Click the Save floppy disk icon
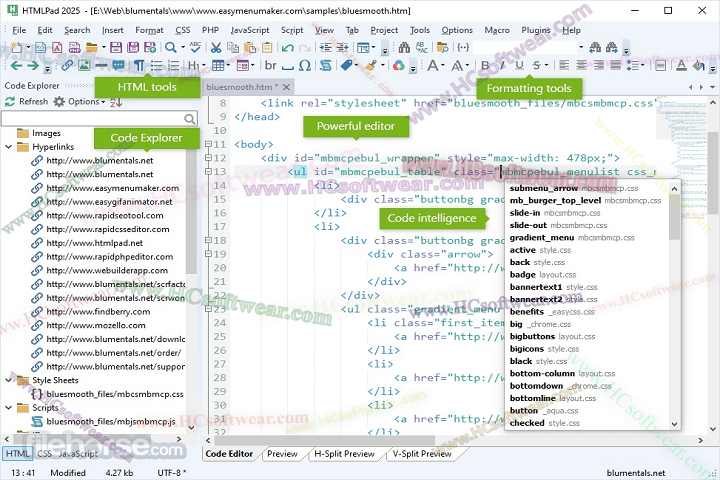720x480 pixels. coord(115,47)
